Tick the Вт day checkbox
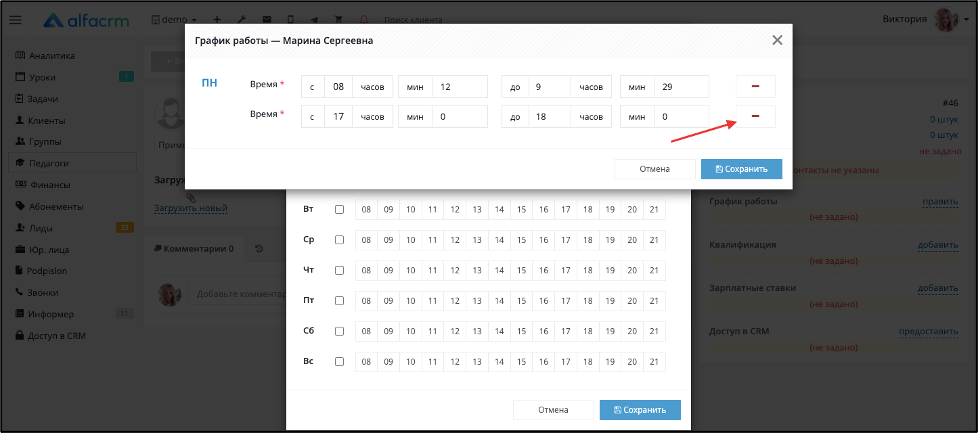 (x=339, y=210)
